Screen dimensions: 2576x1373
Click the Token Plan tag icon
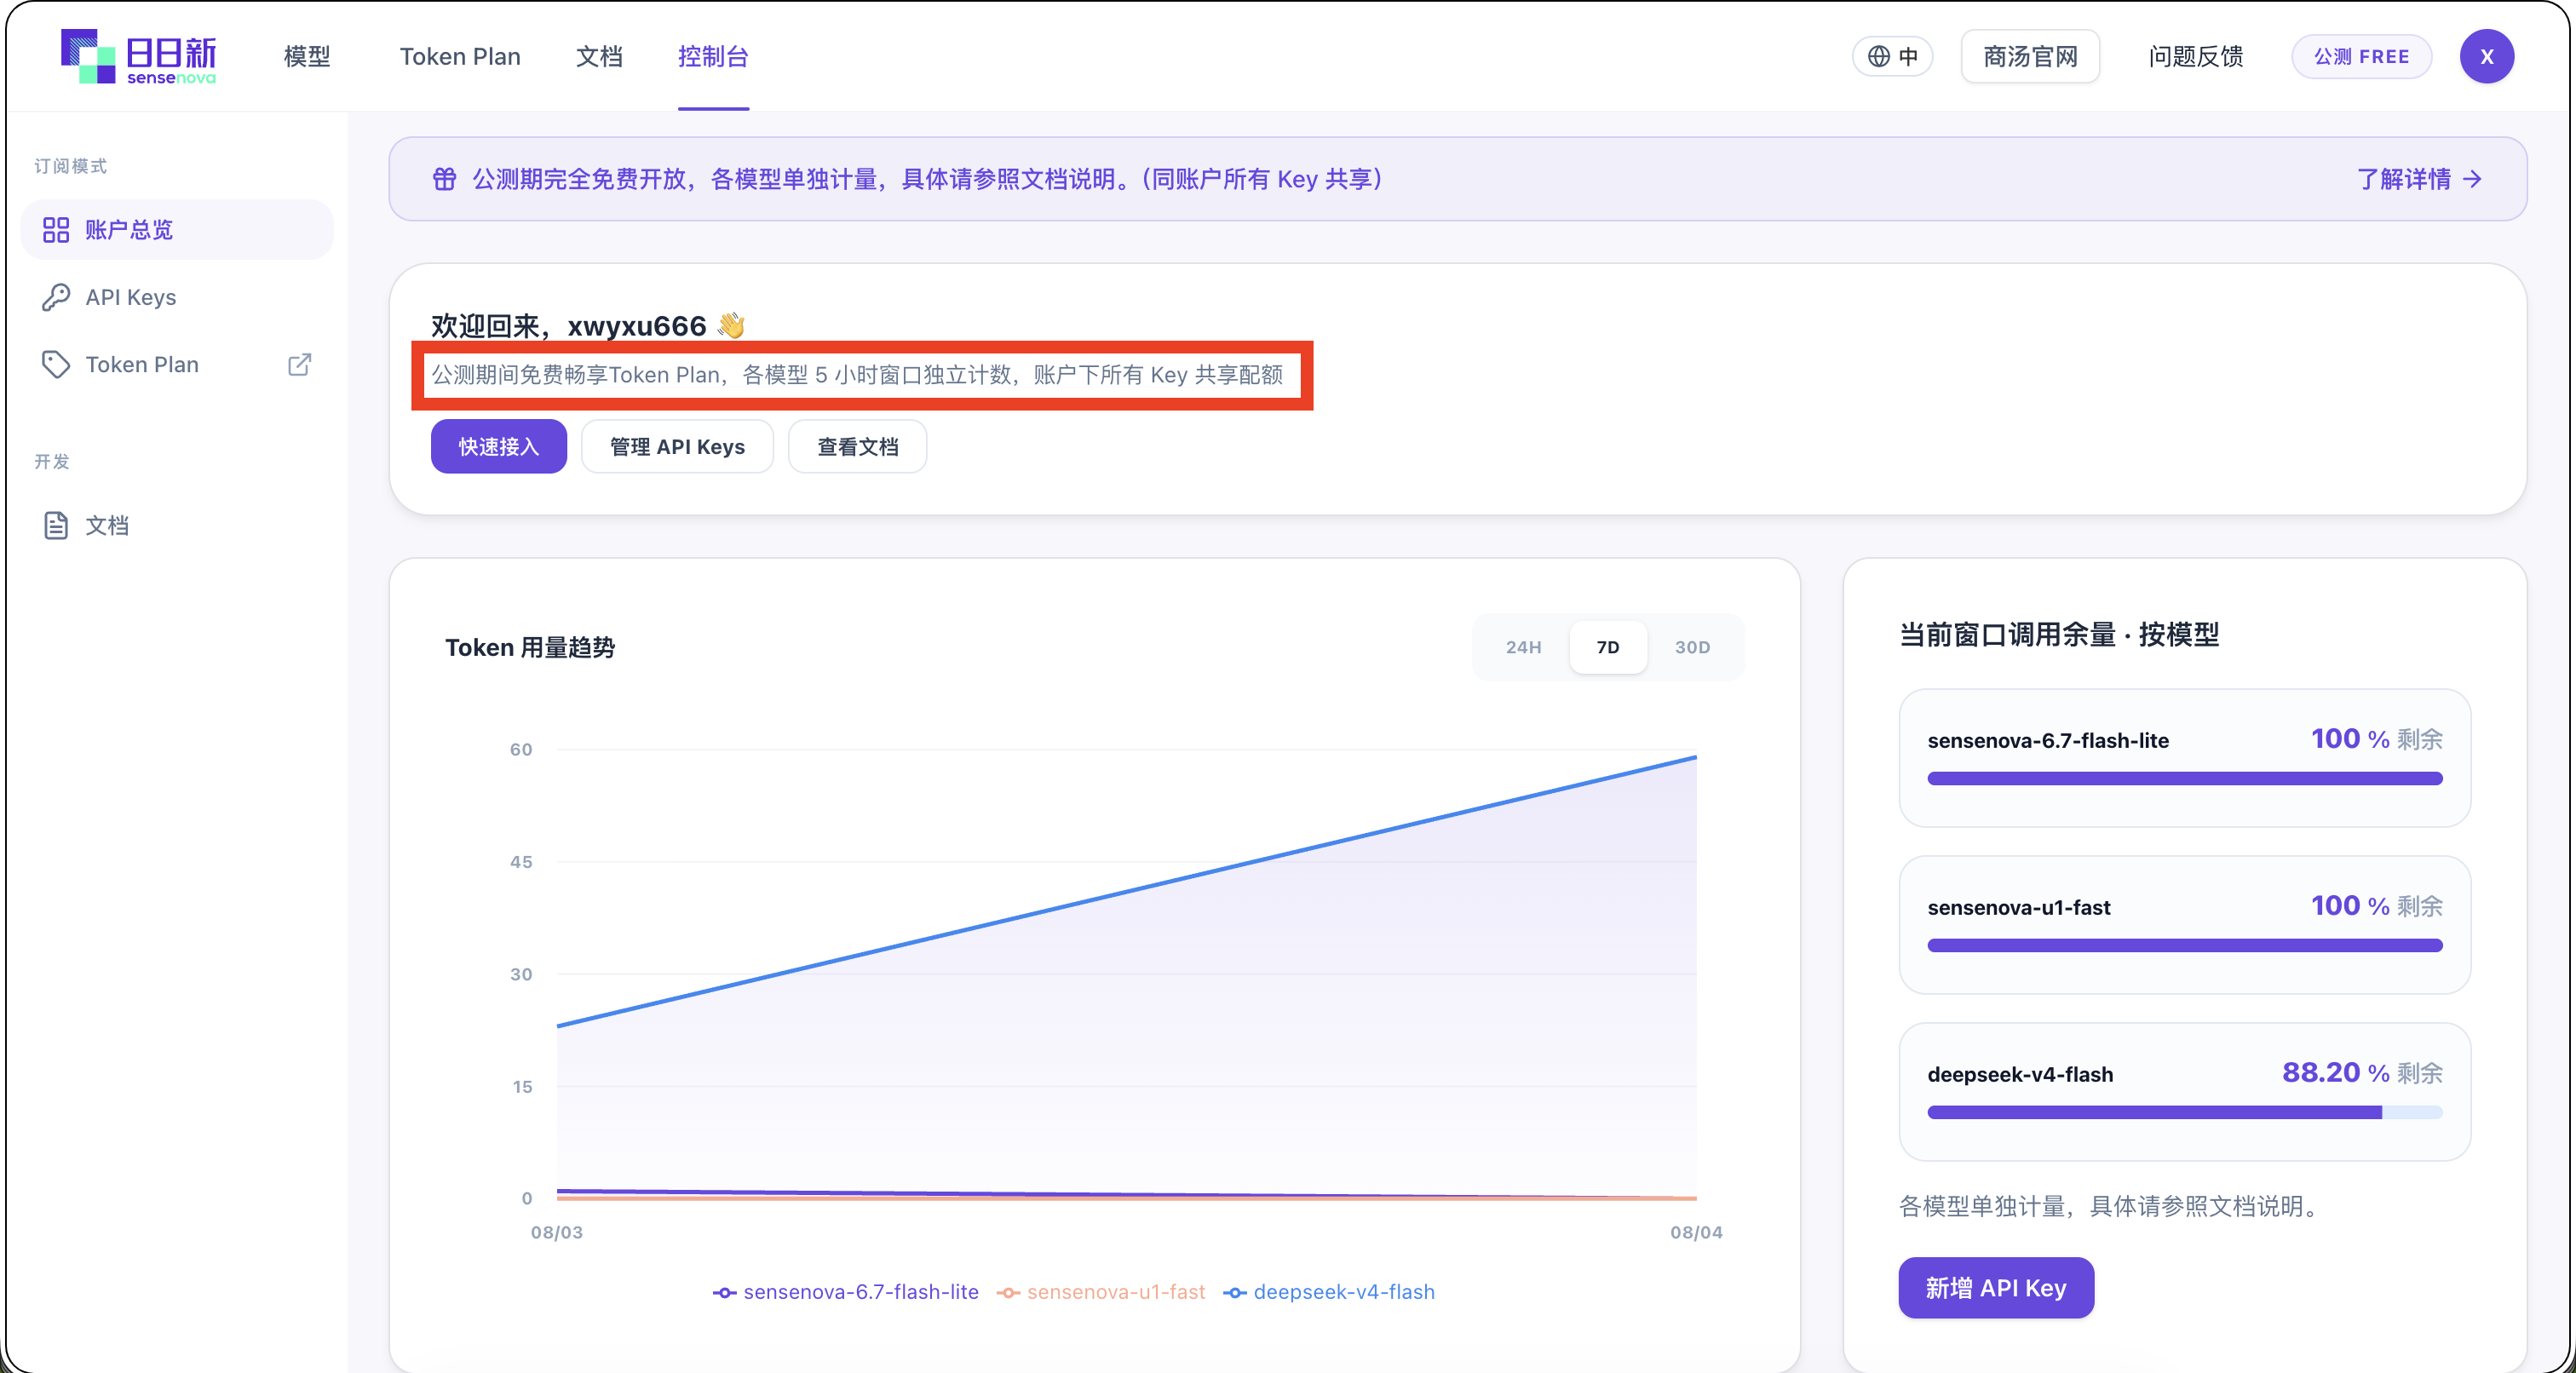coord(56,364)
